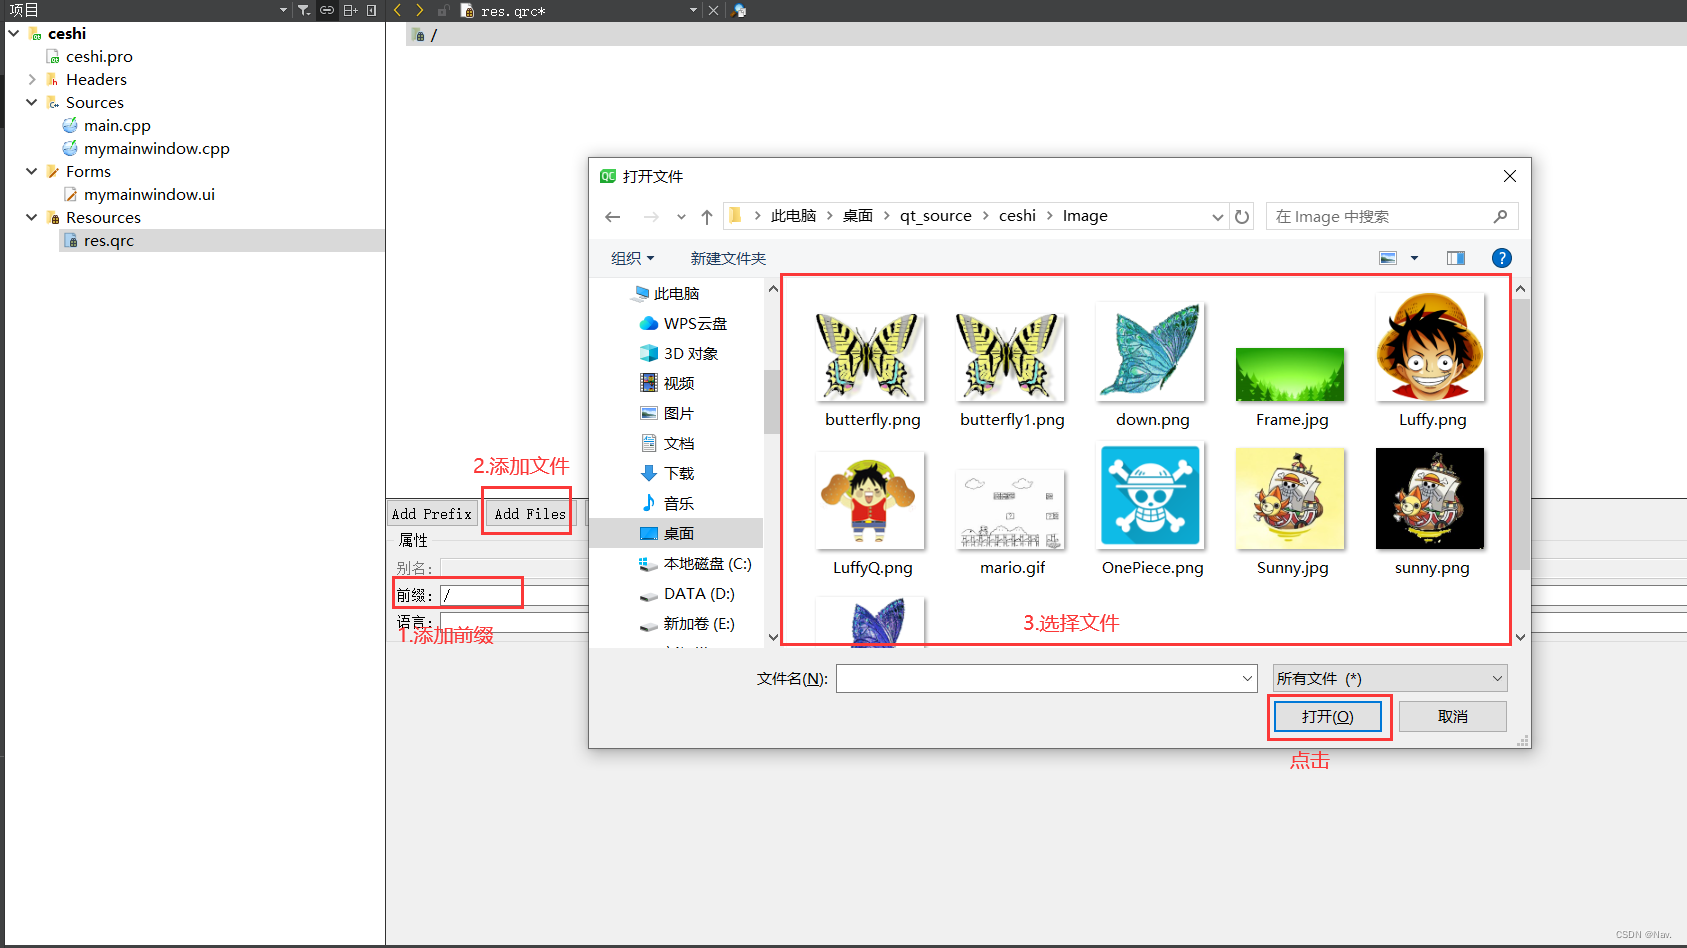Viewport: 1687px width, 948px height.
Task: Select res.qrc in project tree
Action: (108, 240)
